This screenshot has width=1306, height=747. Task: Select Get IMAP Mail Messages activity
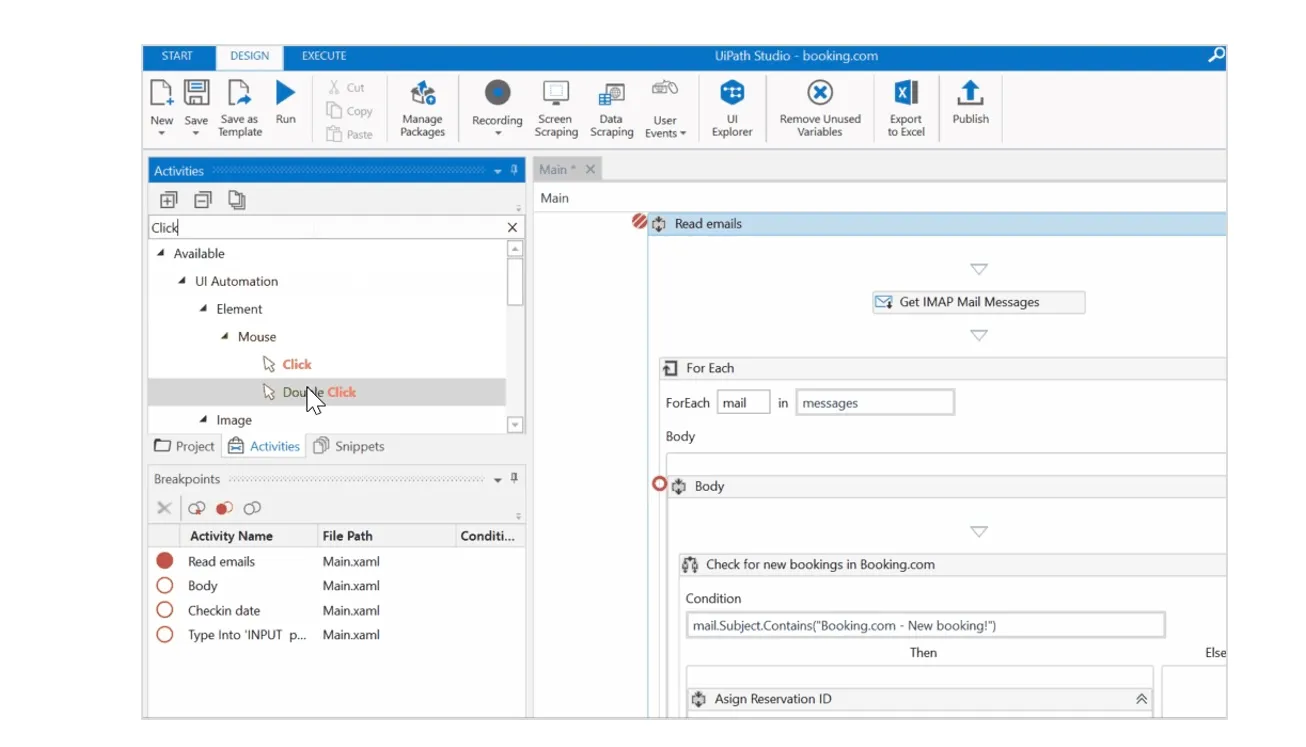978,302
